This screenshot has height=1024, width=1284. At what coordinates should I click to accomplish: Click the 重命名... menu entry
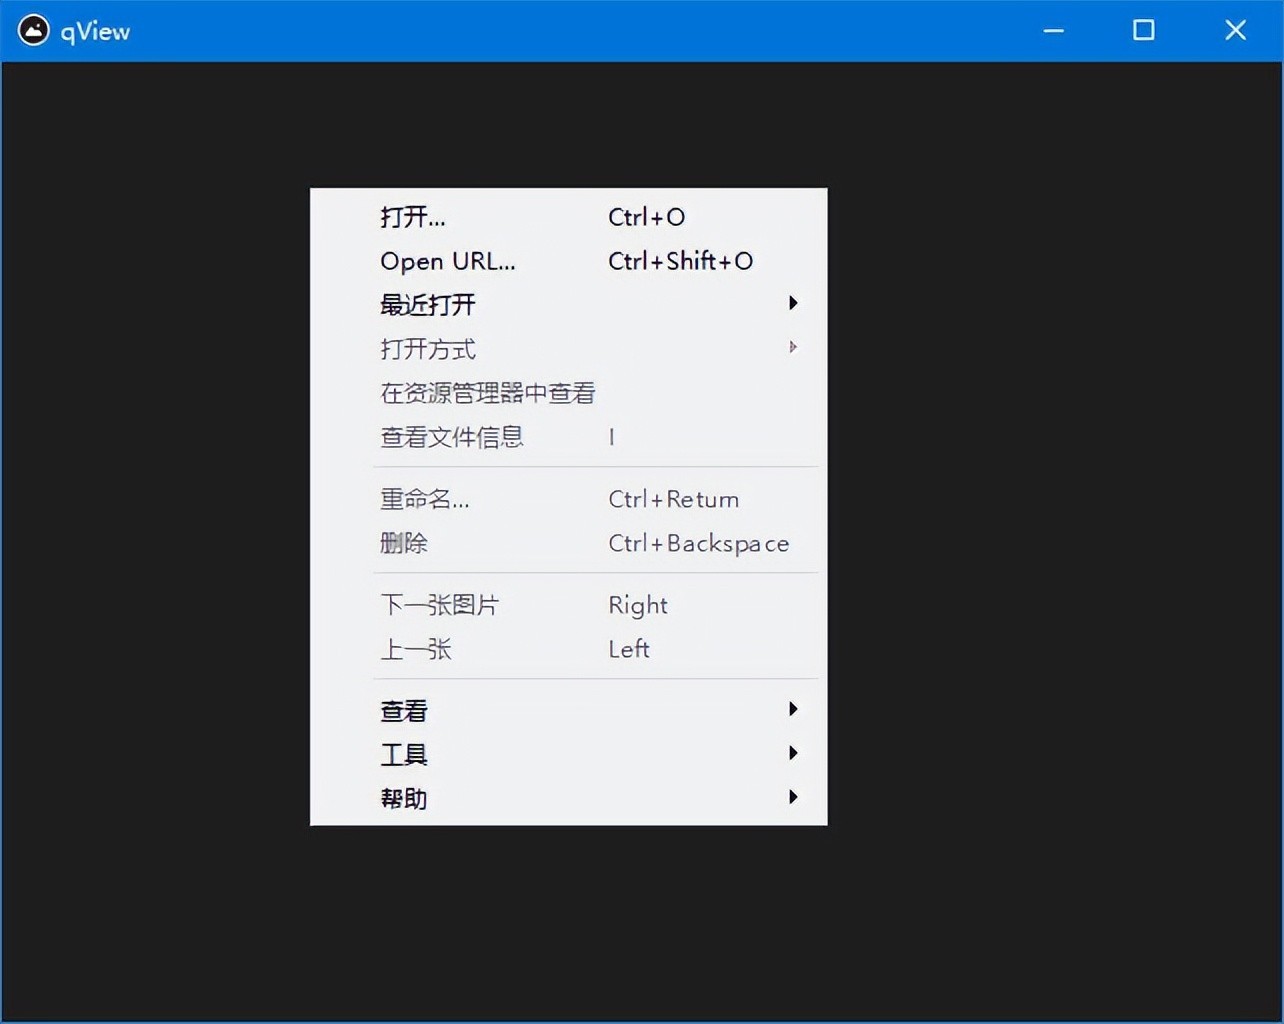click(568, 499)
